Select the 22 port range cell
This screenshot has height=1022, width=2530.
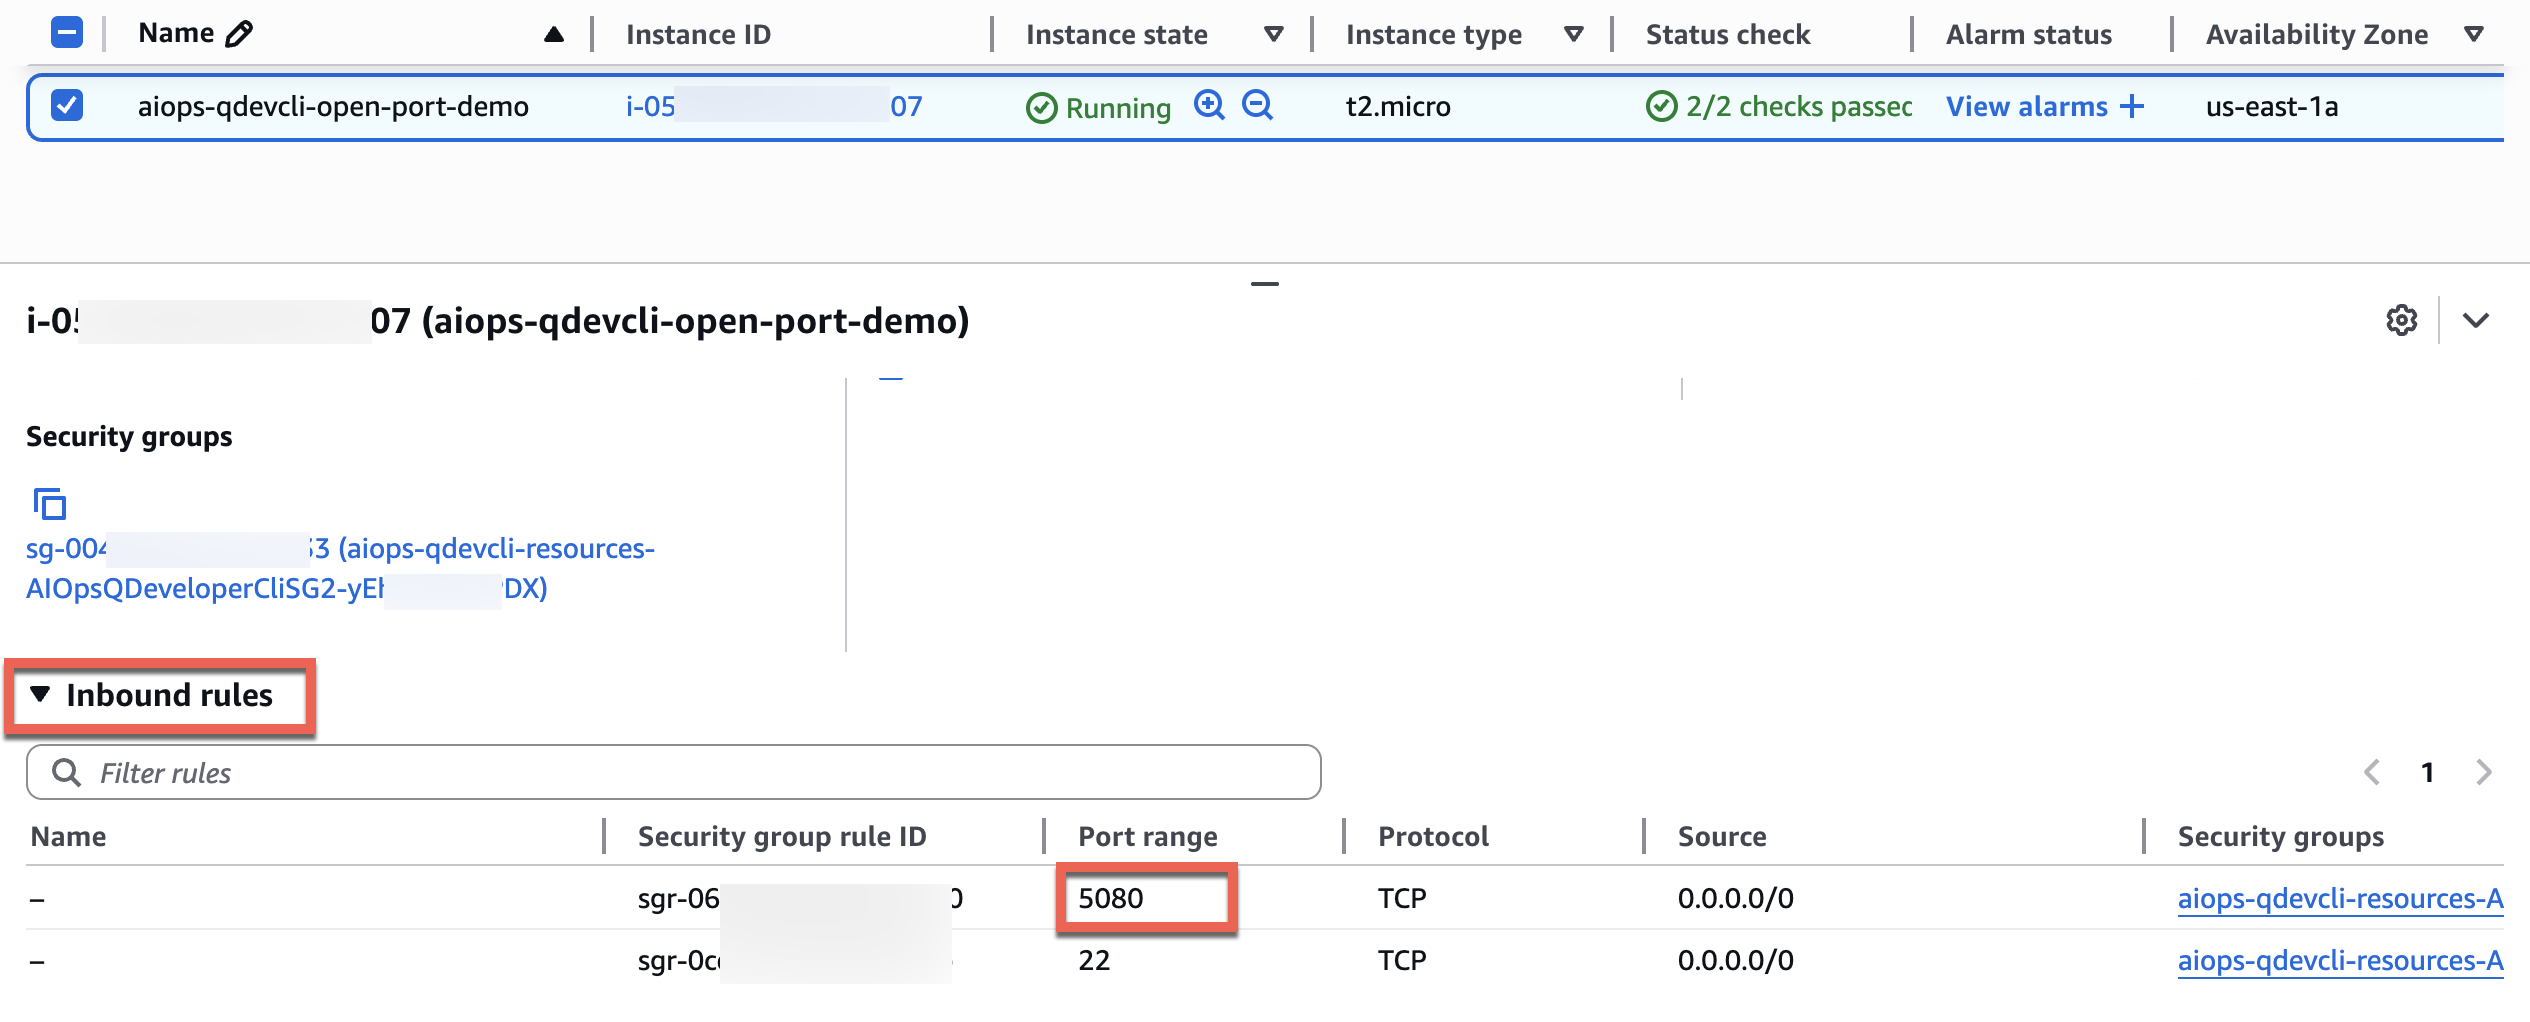coord(1094,960)
